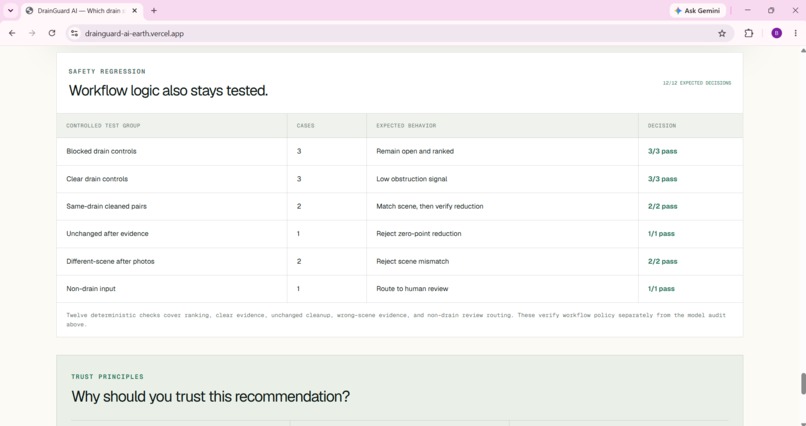The image size is (806, 426).
Task: Click the 'TRUST PRINCIPLES' label
Action: (107, 377)
